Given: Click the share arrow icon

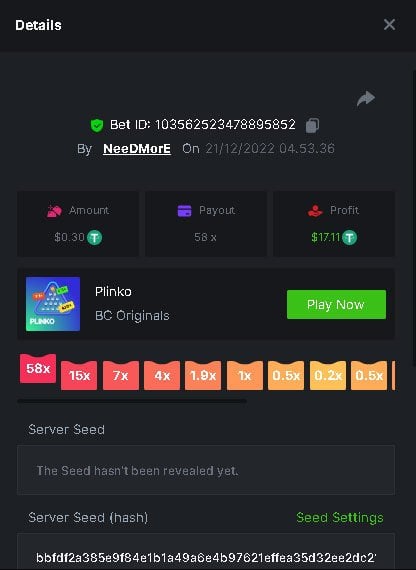Looking at the screenshot, I should pos(366,99).
